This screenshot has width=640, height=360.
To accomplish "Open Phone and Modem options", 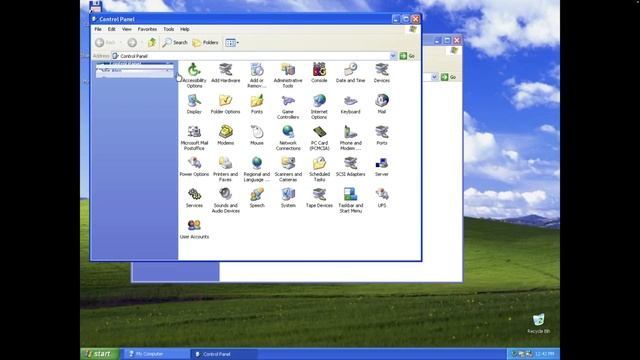I will (x=350, y=138).
